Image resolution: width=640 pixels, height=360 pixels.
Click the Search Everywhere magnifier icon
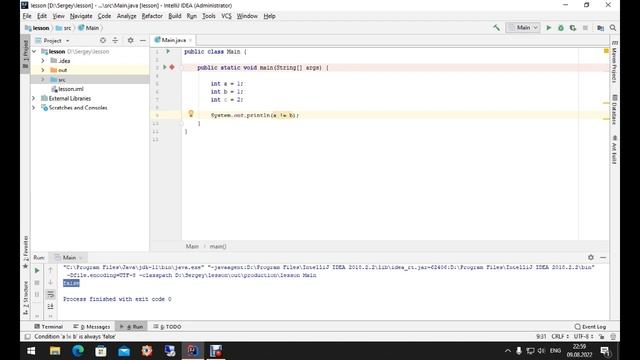(613, 28)
